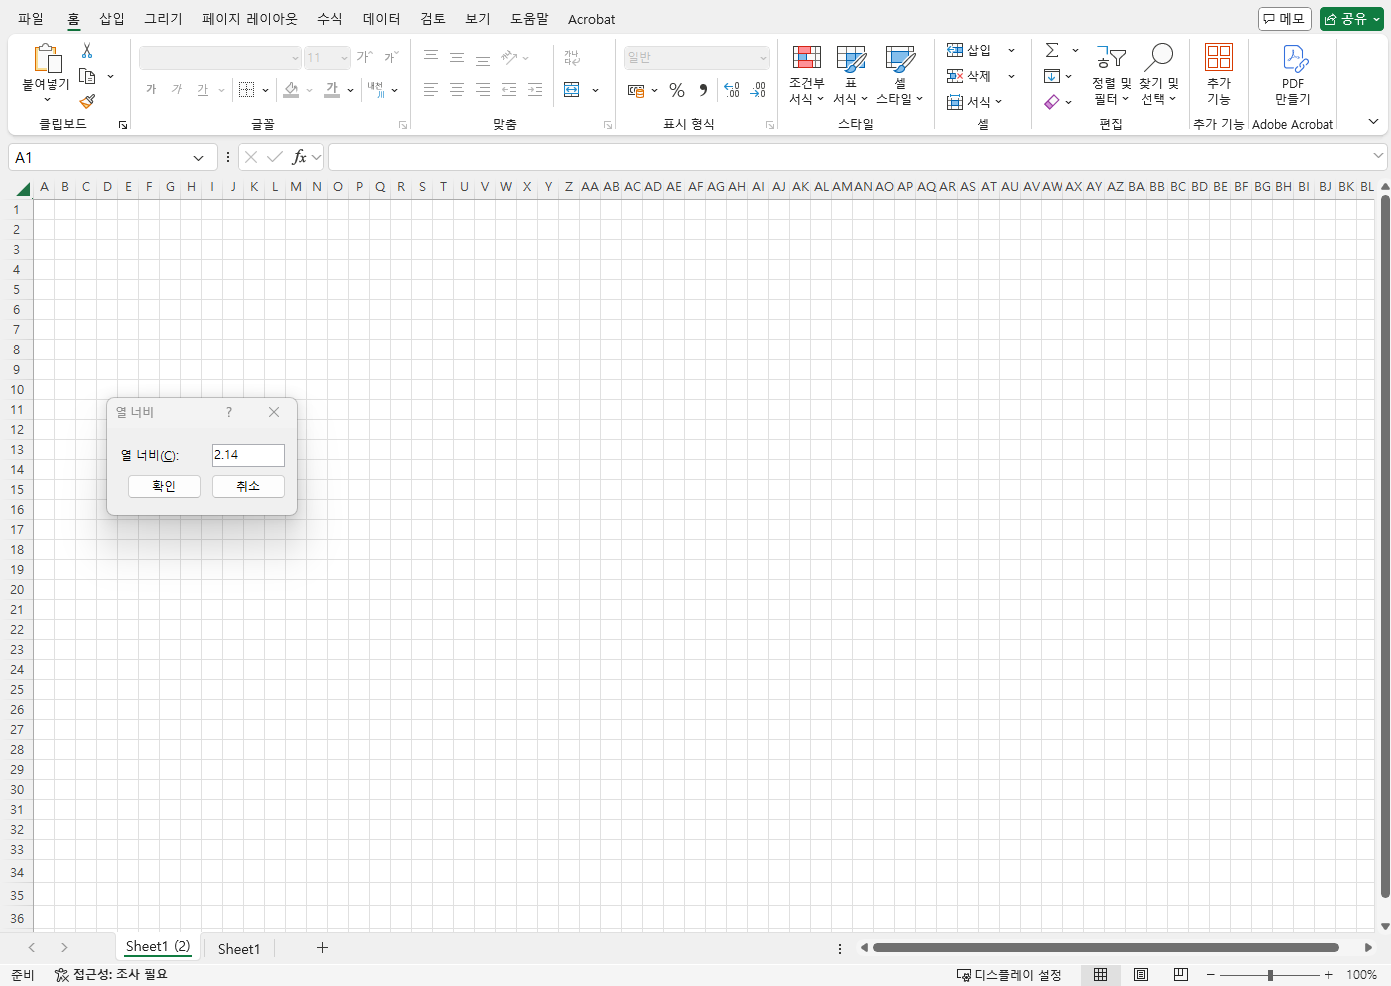This screenshot has height=986, width=1391.
Task: Toggle Align Left button
Action: 431,90
